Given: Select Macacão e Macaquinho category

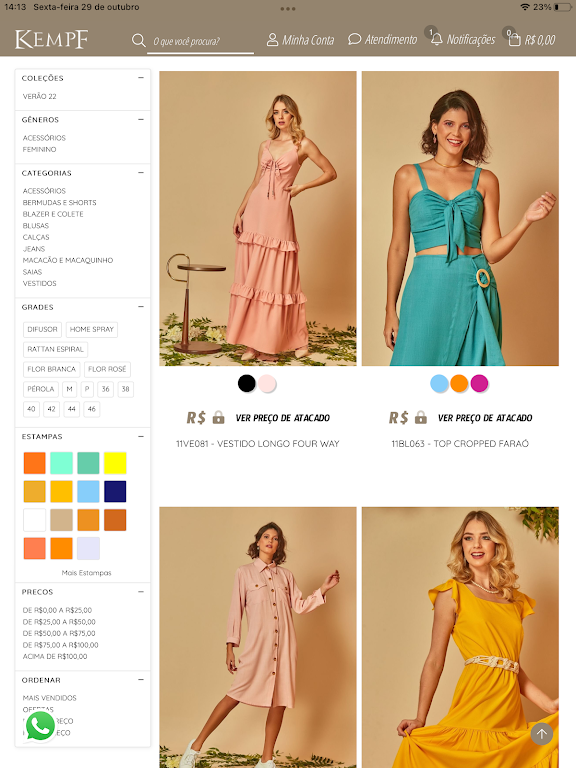Looking at the screenshot, I should 68,260.
